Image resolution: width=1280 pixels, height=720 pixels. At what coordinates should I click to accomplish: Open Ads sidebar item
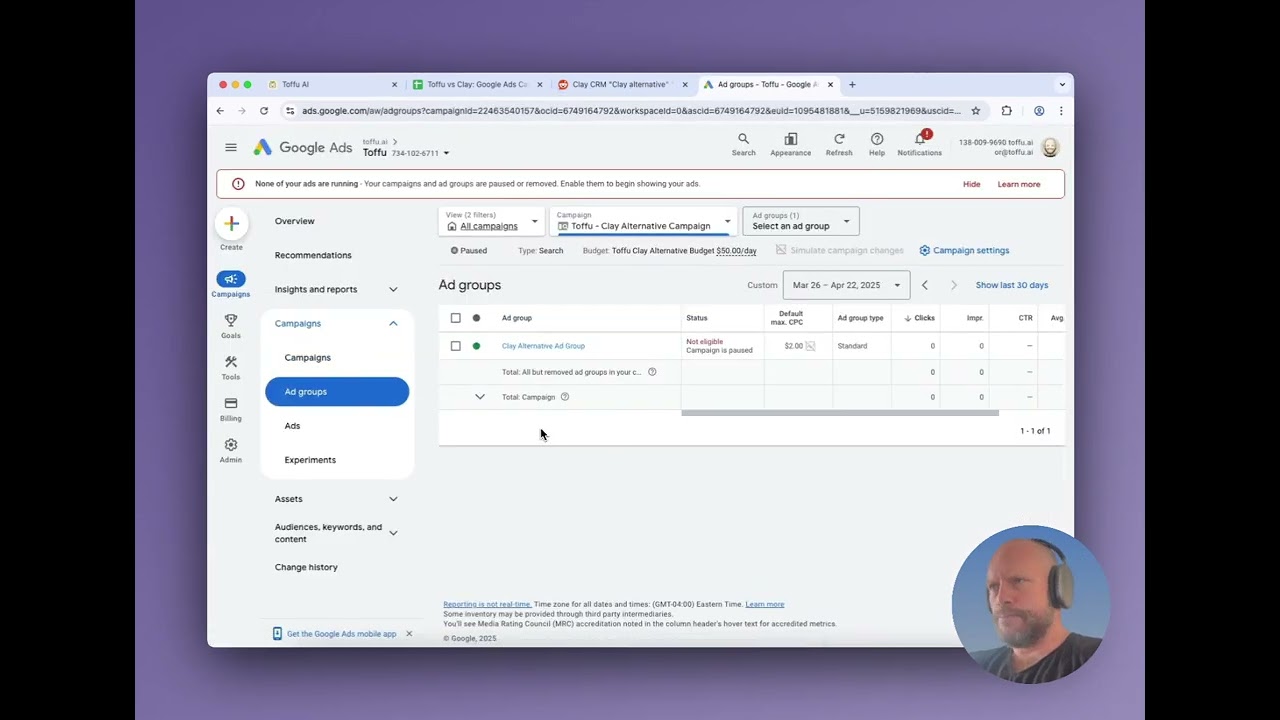[x=292, y=426]
